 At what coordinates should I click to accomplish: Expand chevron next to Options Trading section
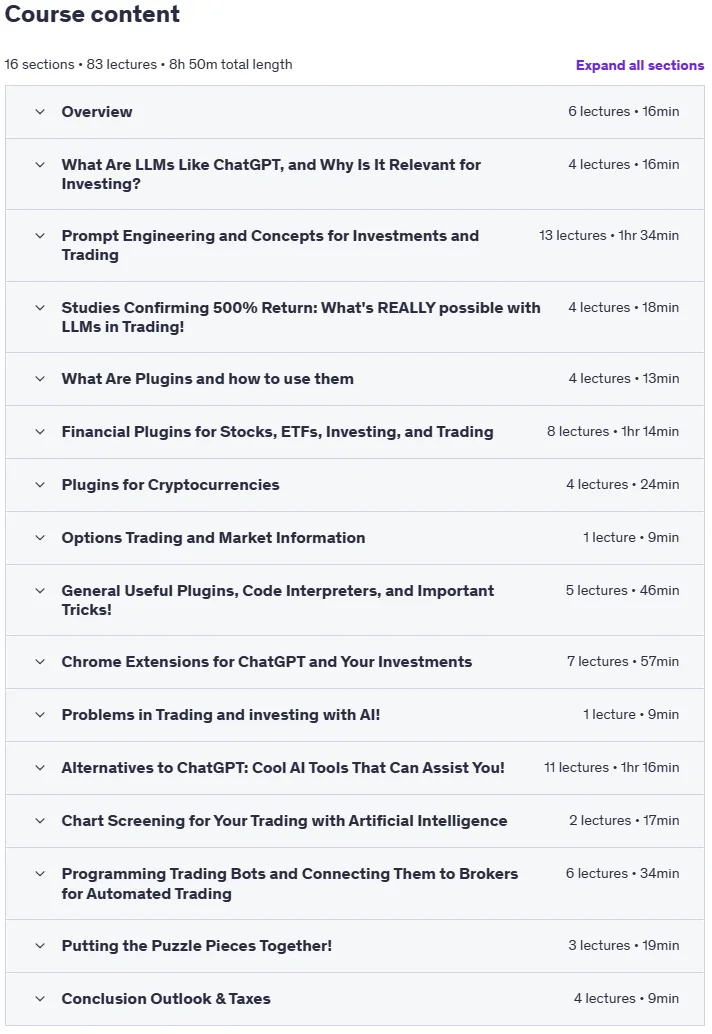click(x=40, y=537)
